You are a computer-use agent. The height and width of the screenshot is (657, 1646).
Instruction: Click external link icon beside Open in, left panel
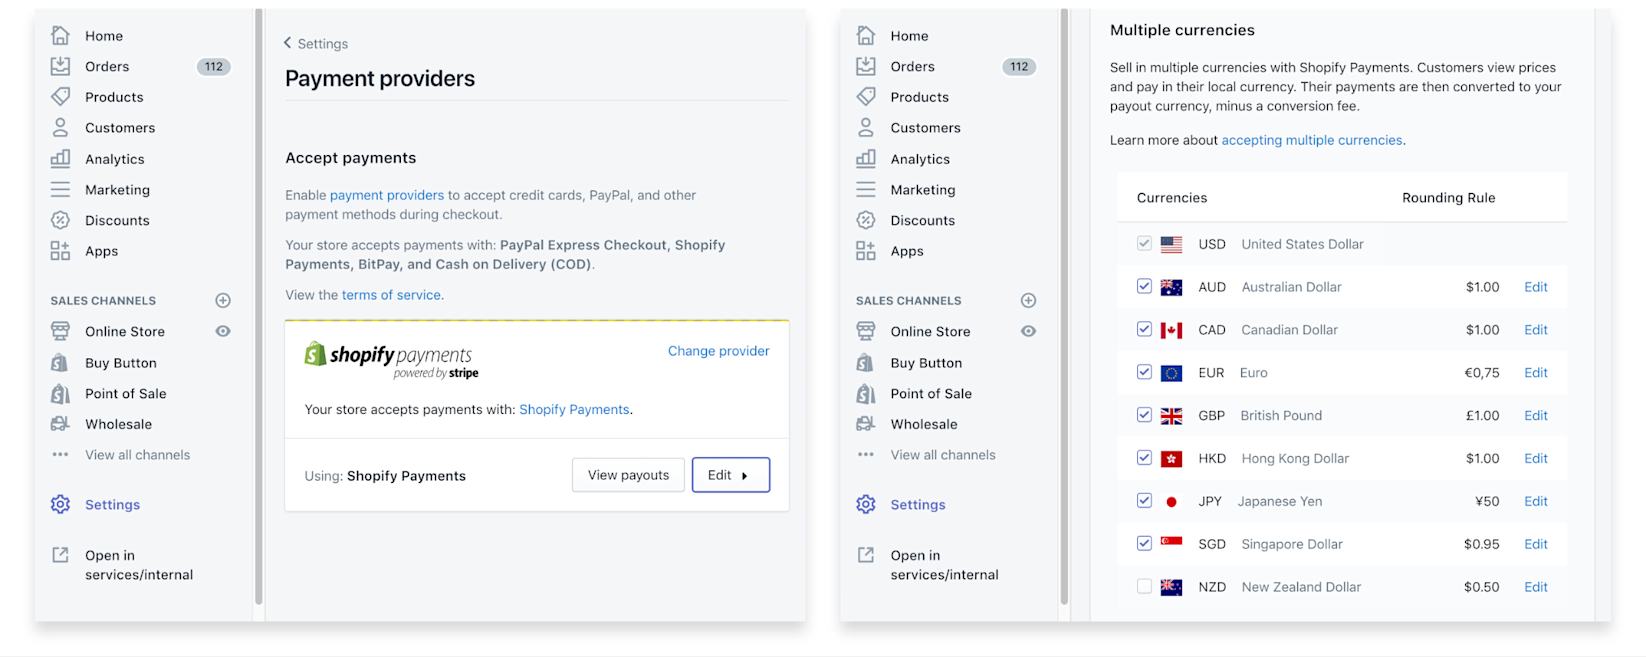tap(60, 555)
